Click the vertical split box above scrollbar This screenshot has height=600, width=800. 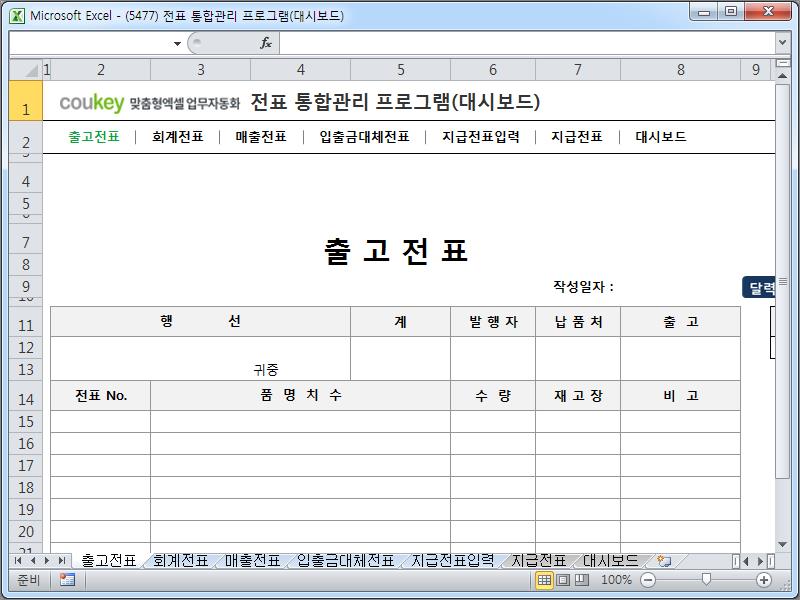click(782, 63)
